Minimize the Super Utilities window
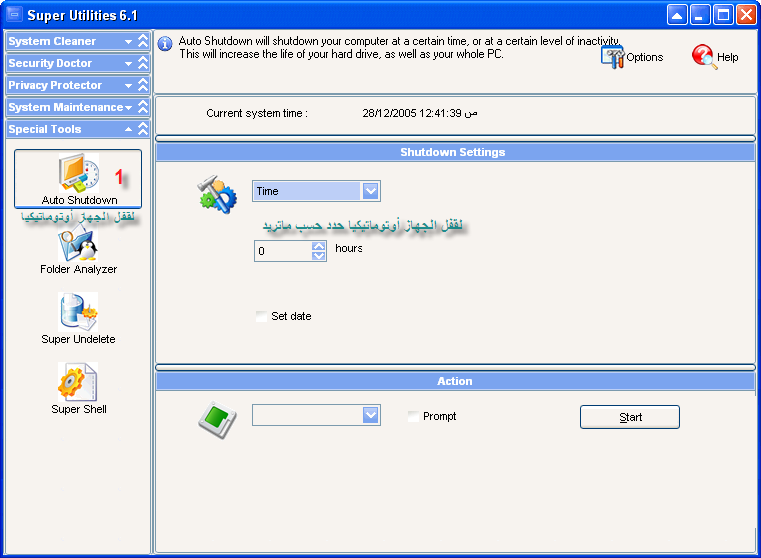The width and height of the screenshot is (761, 558). (x=700, y=15)
